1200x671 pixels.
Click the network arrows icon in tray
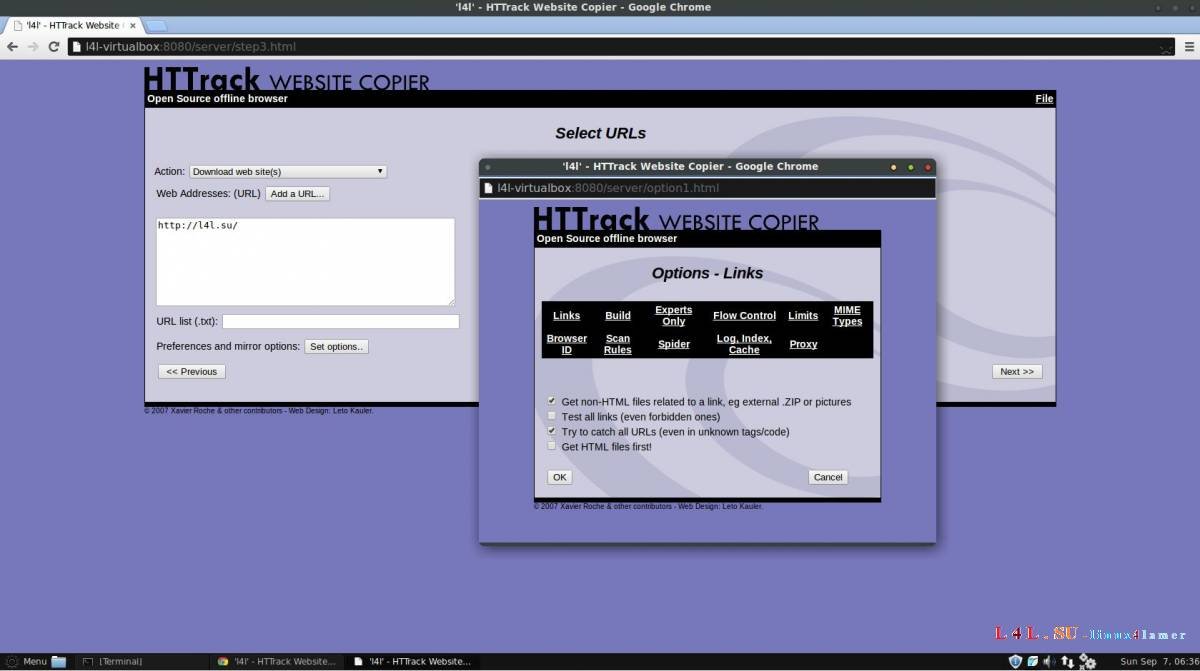click(x=1067, y=661)
